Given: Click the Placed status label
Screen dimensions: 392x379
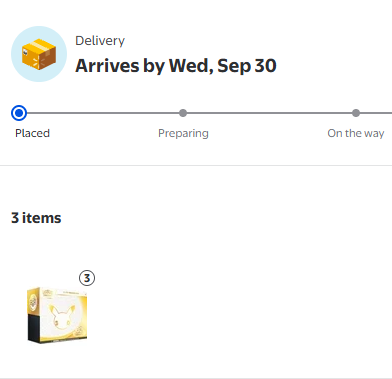Looking at the screenshot, I should 32,133.
